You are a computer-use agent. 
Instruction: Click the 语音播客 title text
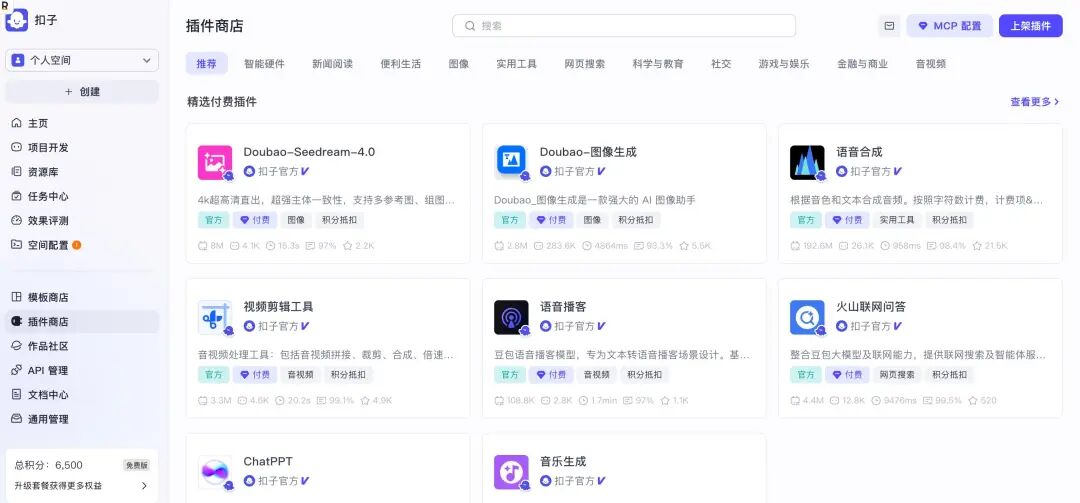[x=563, y=307]
